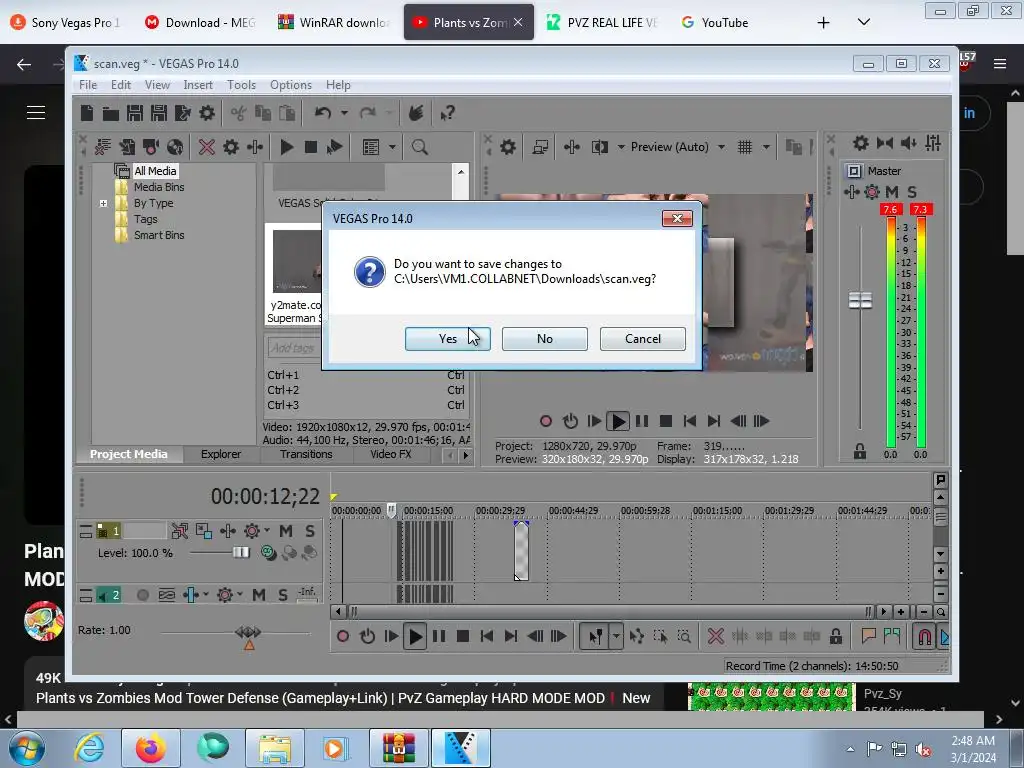Screen dimensions: 1024x768
Task: Mute video track 1 with M
Action: click(286, 531)
